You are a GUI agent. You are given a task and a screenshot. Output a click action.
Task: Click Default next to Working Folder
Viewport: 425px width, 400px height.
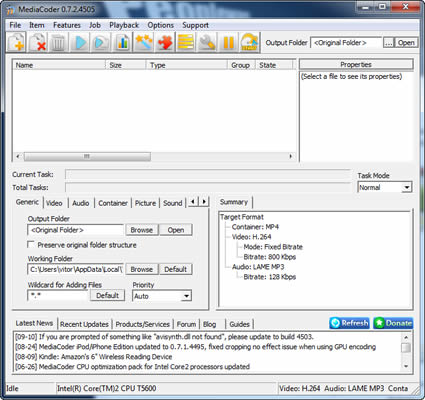pos(176,269)
